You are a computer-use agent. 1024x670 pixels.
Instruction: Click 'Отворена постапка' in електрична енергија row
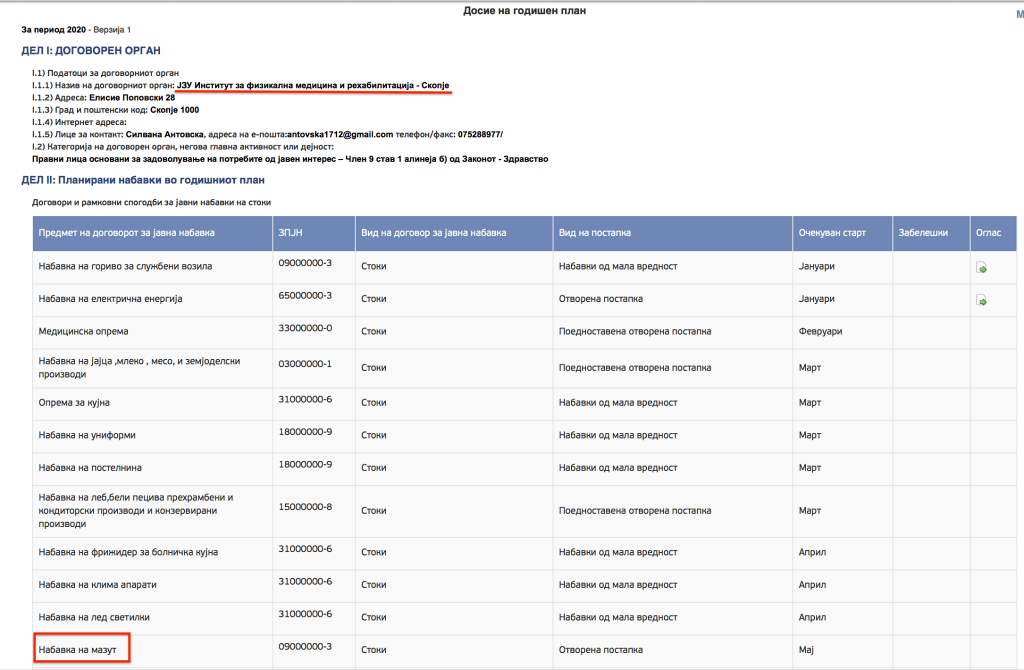coord(601,299)
